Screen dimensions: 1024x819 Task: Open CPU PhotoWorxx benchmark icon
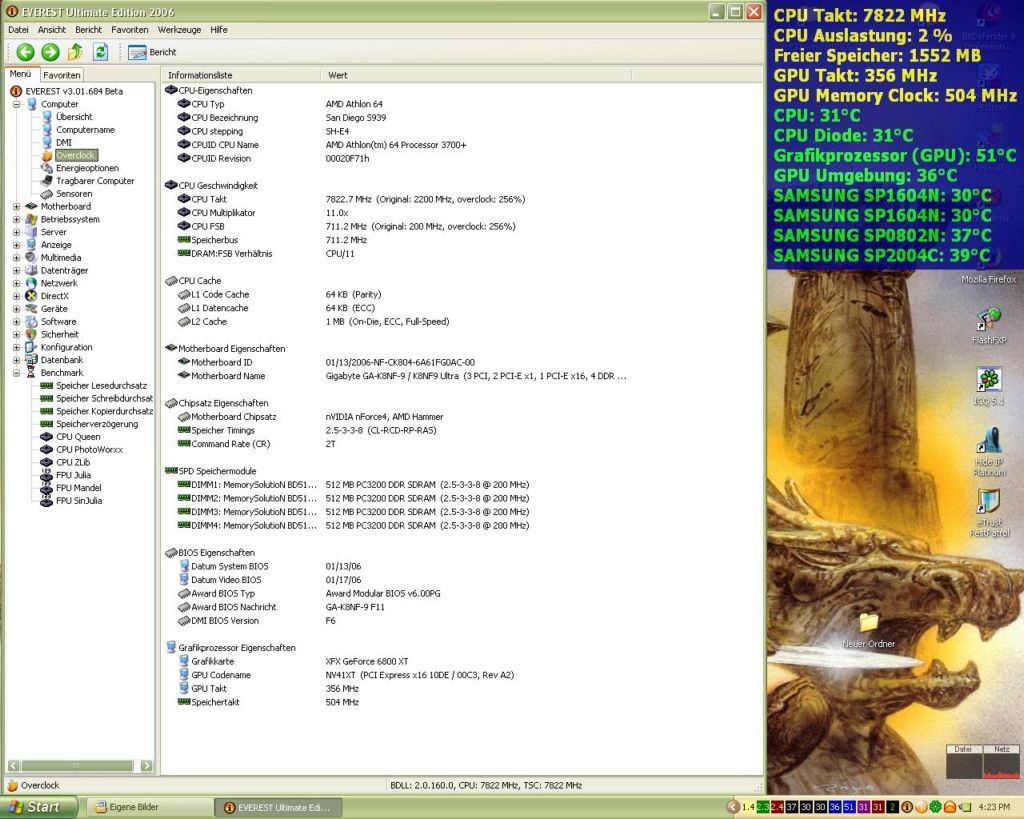coord(46,449)
